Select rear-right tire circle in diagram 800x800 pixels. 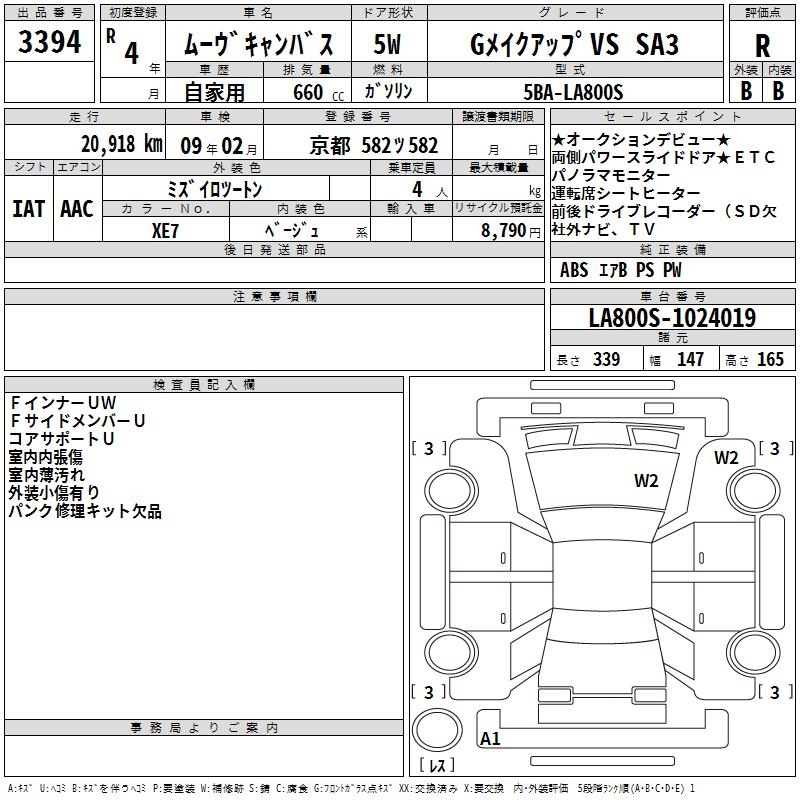click(x=754, y=653)
